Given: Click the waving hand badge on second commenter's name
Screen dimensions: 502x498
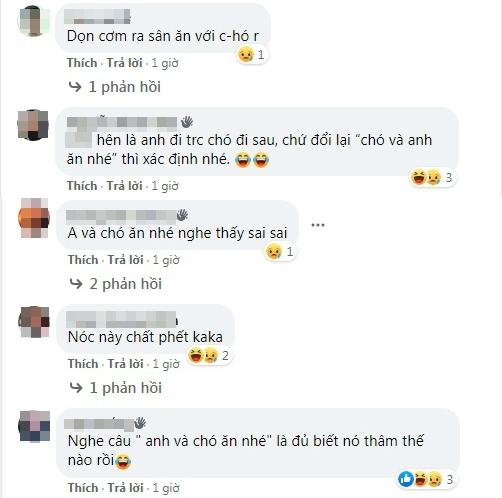Looking at the screenshot, I should pos(187,122).
